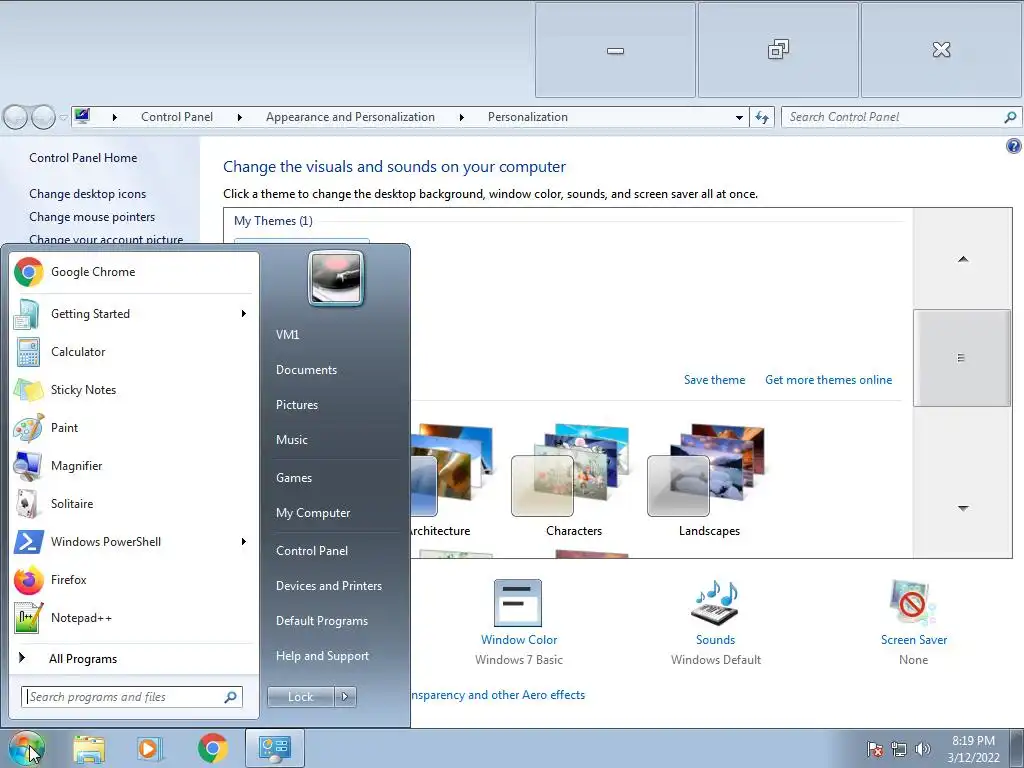Open Documents from Start menu
The image size is (1024, 768).
coord(306,370)
